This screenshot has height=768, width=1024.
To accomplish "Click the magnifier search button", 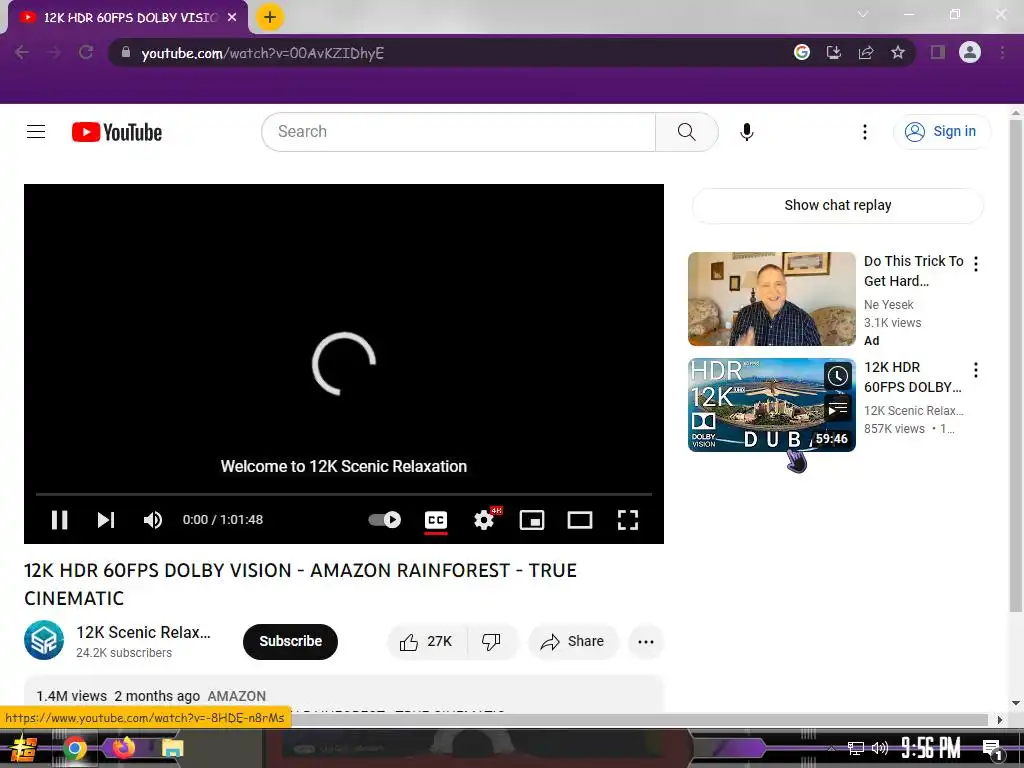I will coord(686,132).
